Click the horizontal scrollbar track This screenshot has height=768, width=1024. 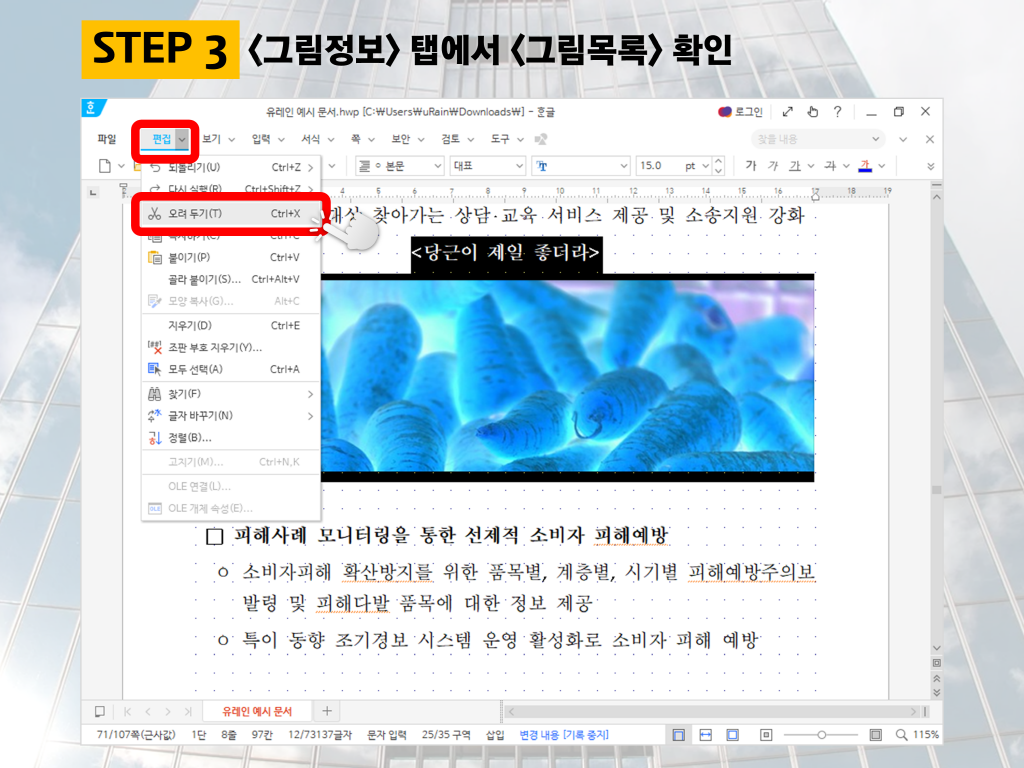coord(712,711)
